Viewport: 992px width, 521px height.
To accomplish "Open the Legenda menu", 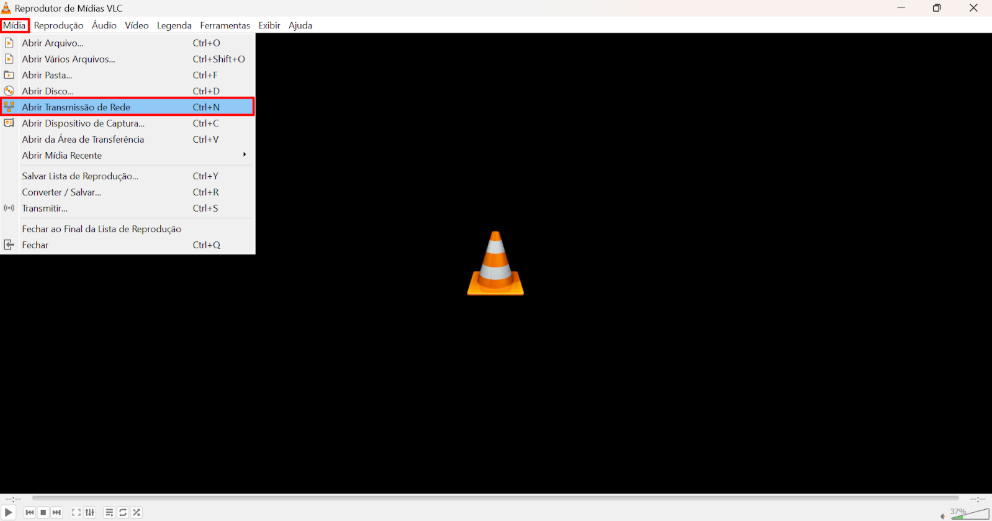I will (x=174, y=25).
